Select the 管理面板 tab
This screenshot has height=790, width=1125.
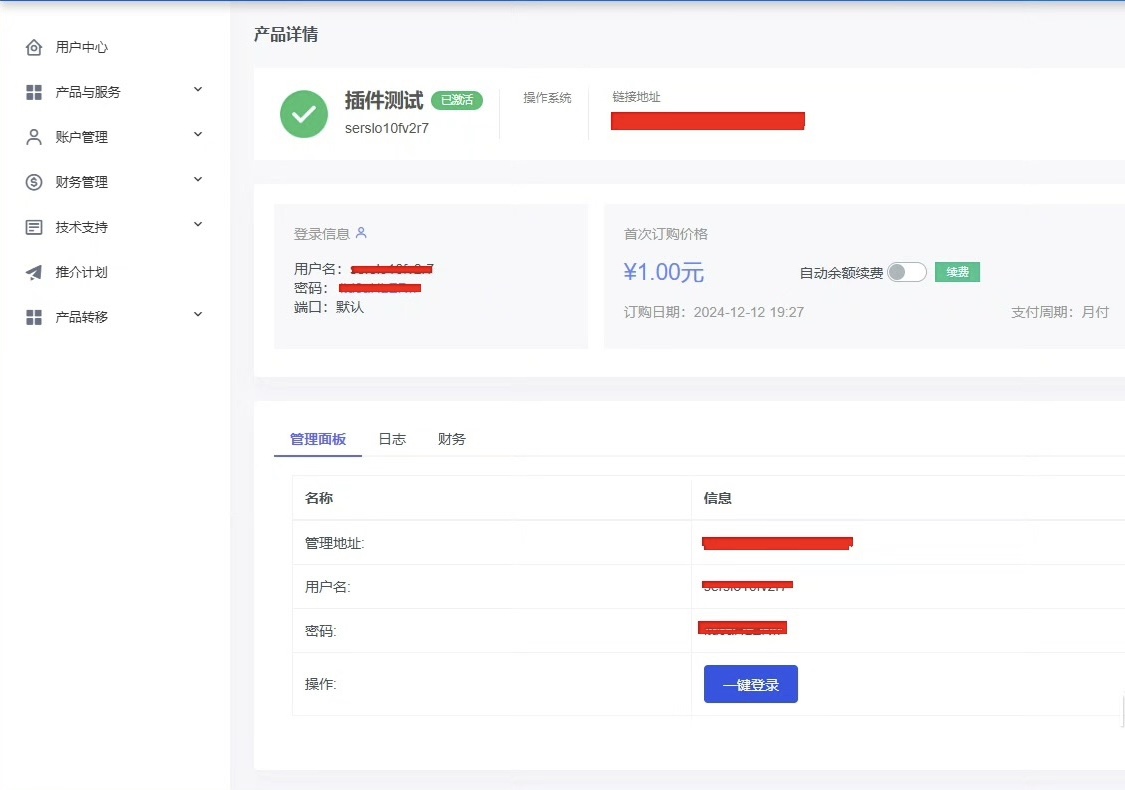[316, 438]
